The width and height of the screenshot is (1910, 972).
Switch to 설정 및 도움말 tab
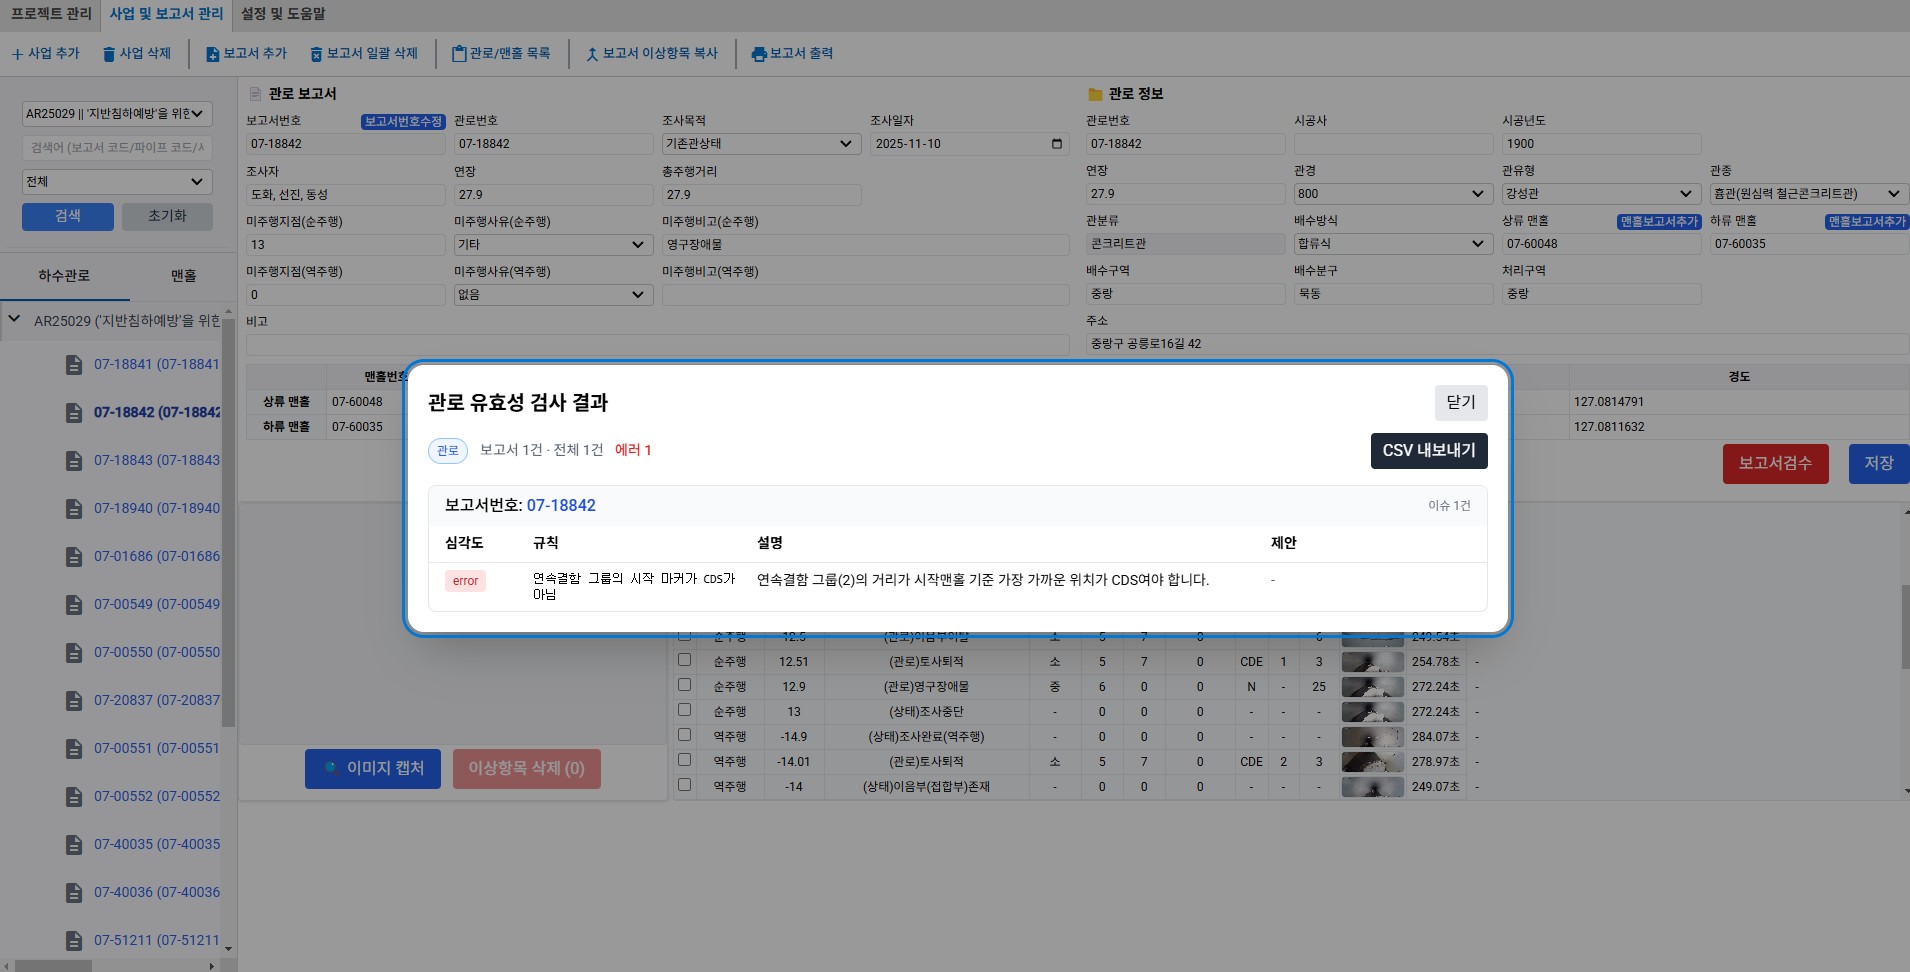(283, 14)
